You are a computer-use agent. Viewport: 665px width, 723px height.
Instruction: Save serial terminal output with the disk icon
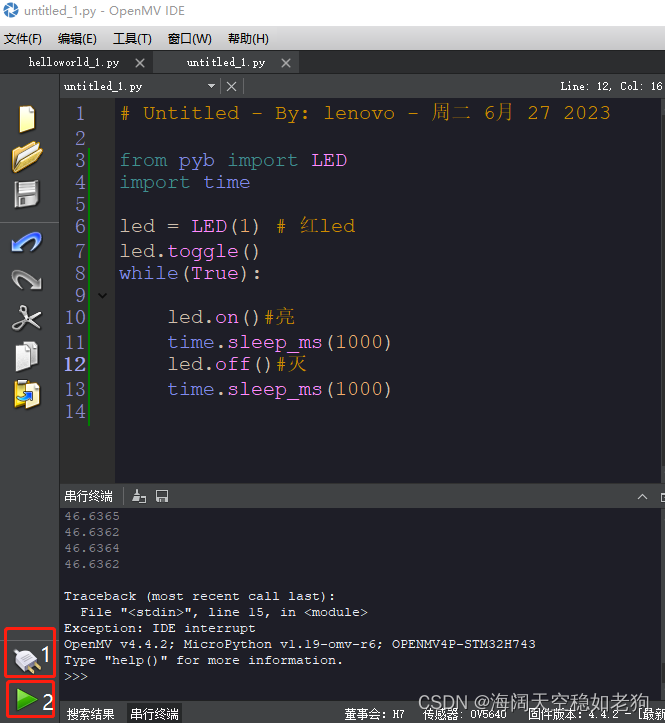[162, 496]
